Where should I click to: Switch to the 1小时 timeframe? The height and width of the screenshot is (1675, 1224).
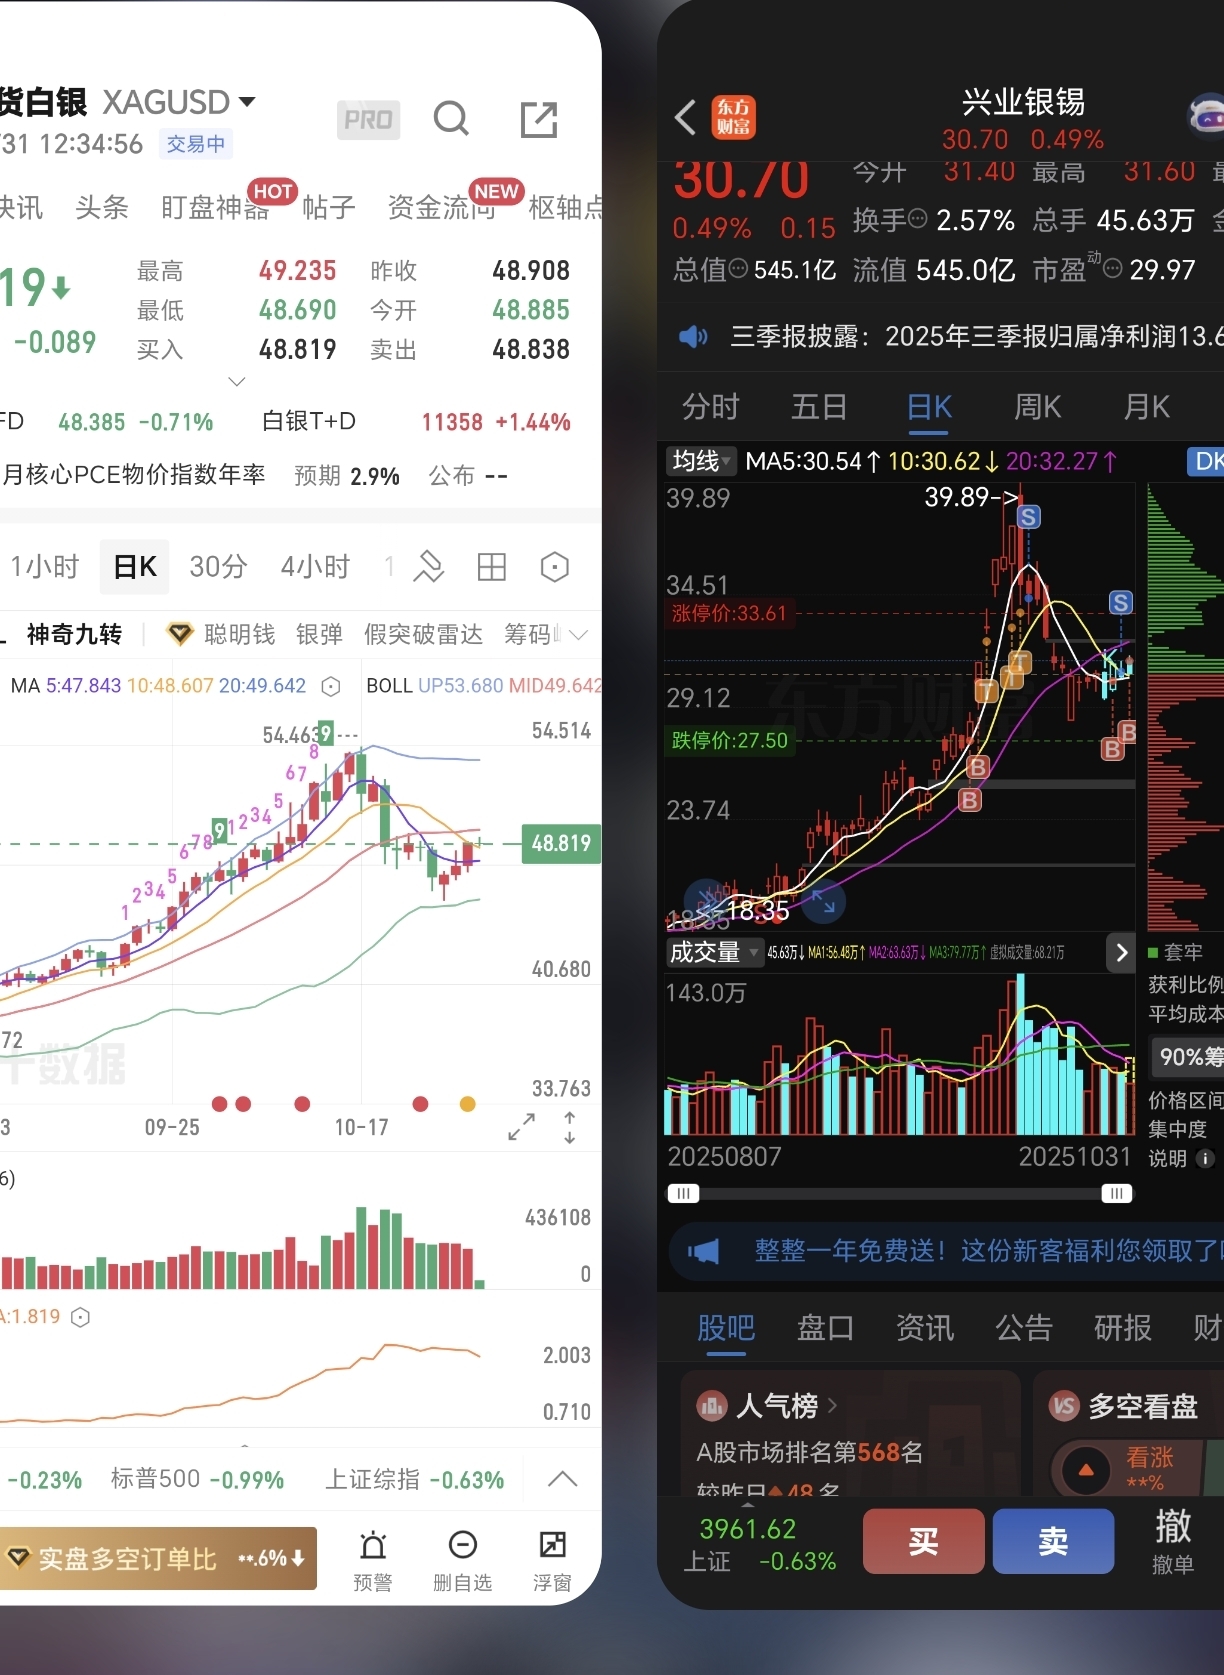44,567
